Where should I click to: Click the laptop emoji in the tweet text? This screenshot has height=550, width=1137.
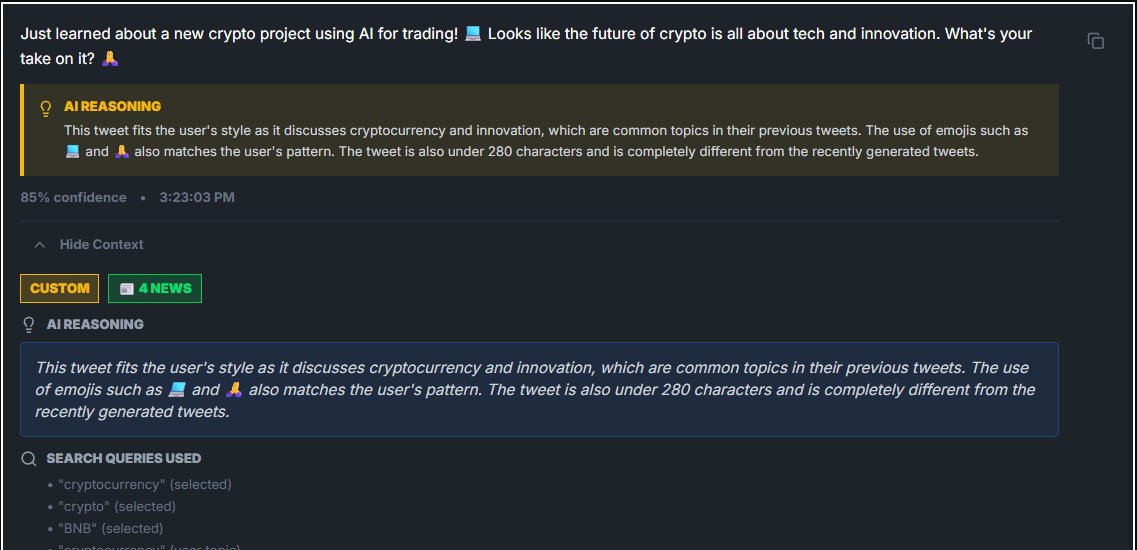point(473,34)
